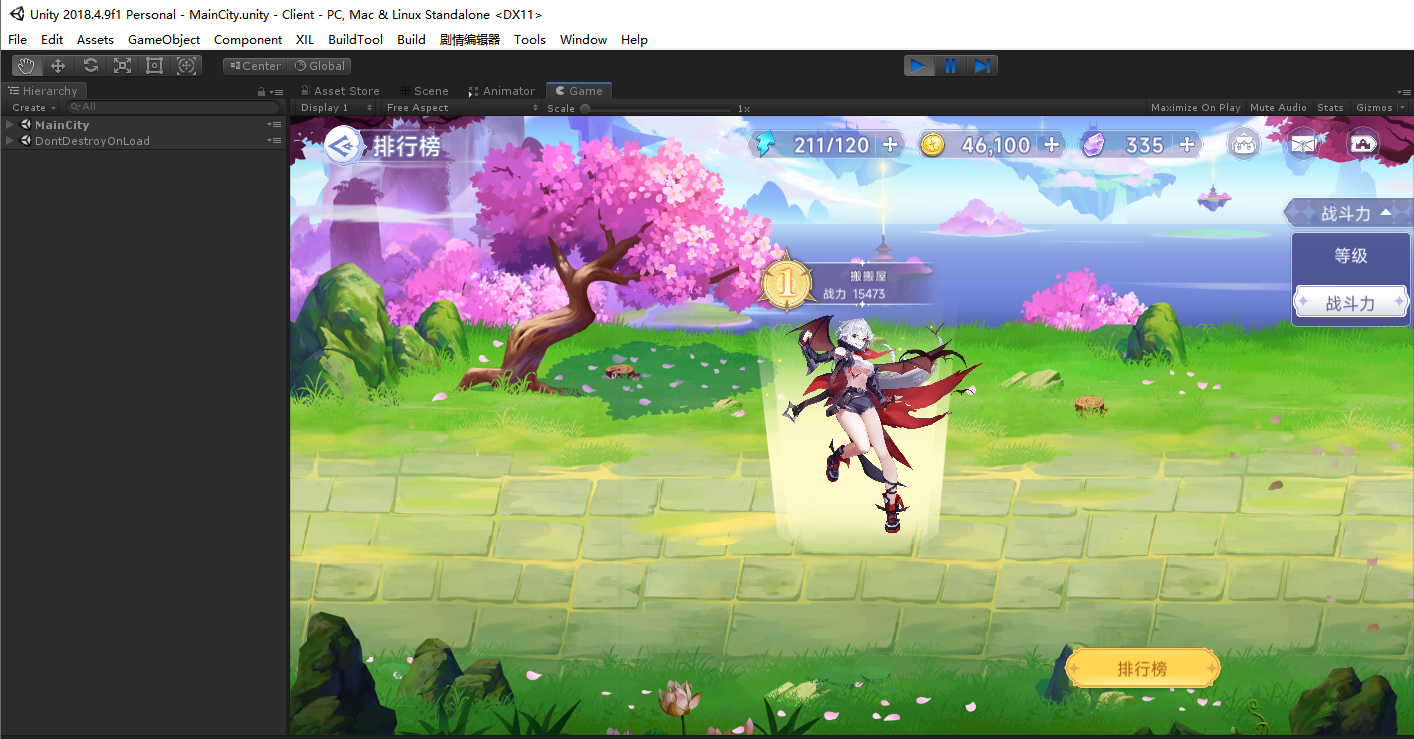Open the Gizmos dropdown
1414x739 pixels.
[1379, 108]
